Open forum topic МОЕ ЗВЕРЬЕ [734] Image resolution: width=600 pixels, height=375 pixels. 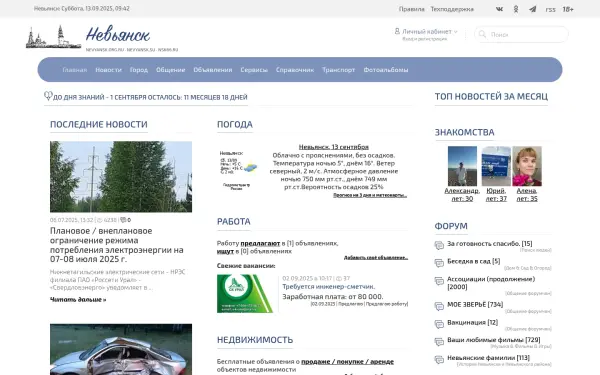pos(475,305)
